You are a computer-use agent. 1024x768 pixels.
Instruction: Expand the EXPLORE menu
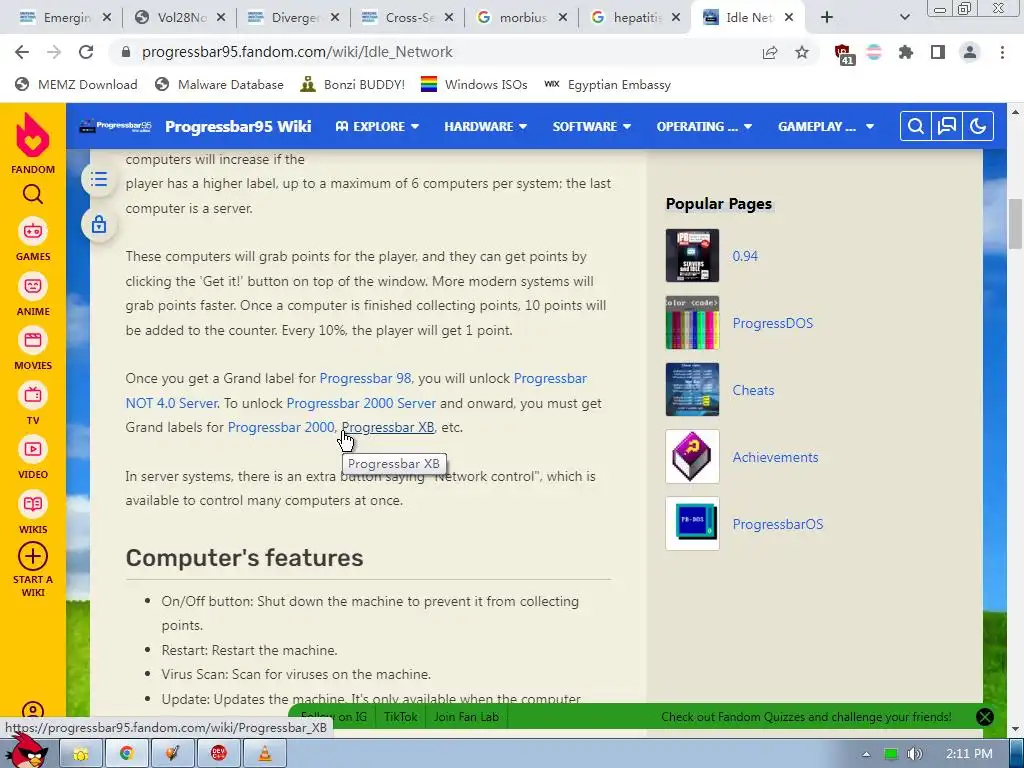377,126
